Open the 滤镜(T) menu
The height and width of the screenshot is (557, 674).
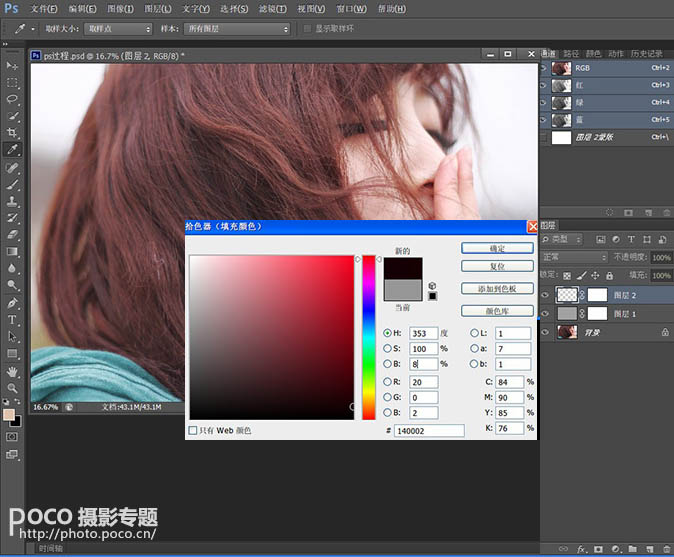coord(273,8)
